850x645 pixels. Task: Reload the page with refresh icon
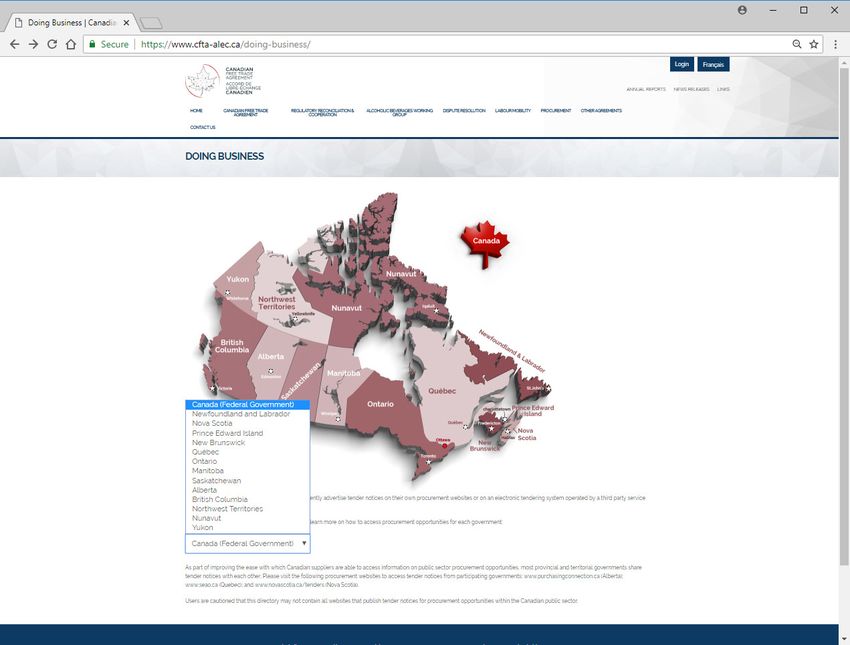click(52, 44)
